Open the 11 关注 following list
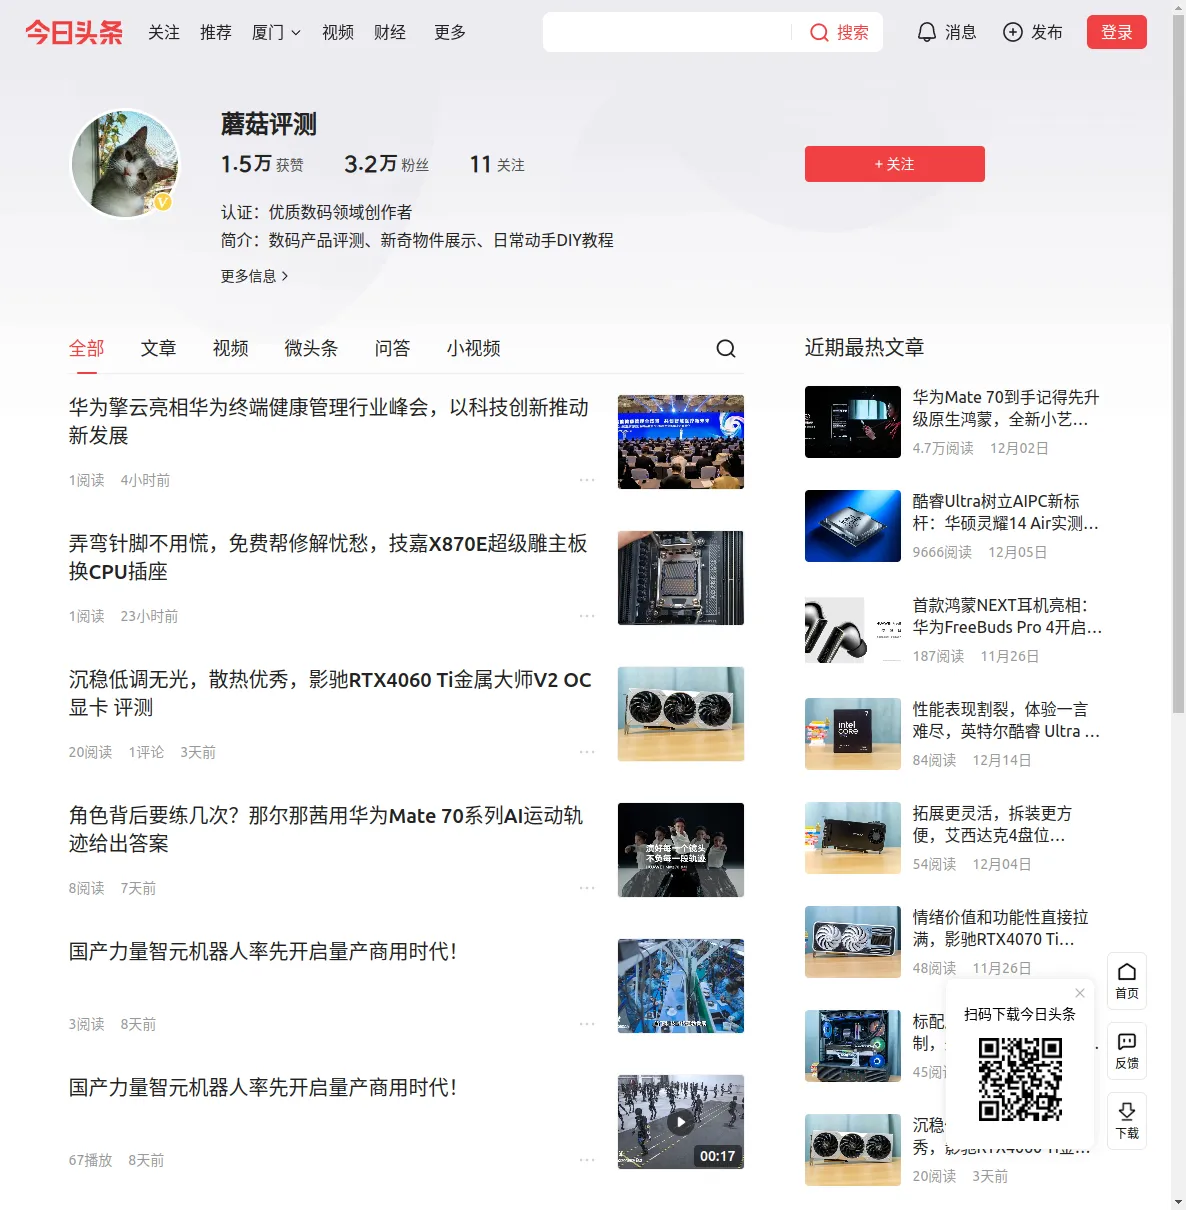Viewport: 1186px width, 1210px height. pos(497,164)
